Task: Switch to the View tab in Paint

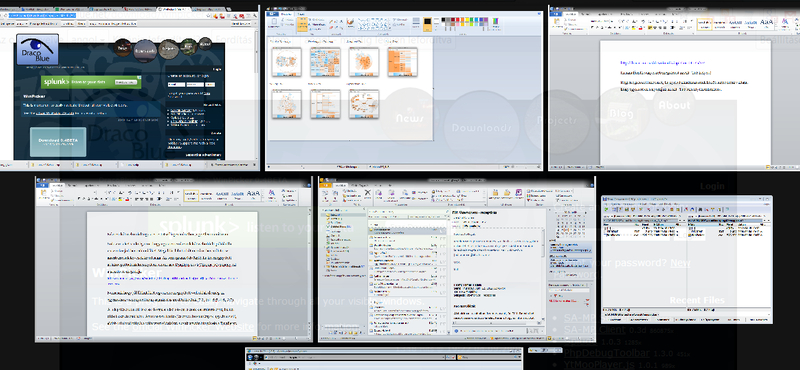Action: (301, 14)
